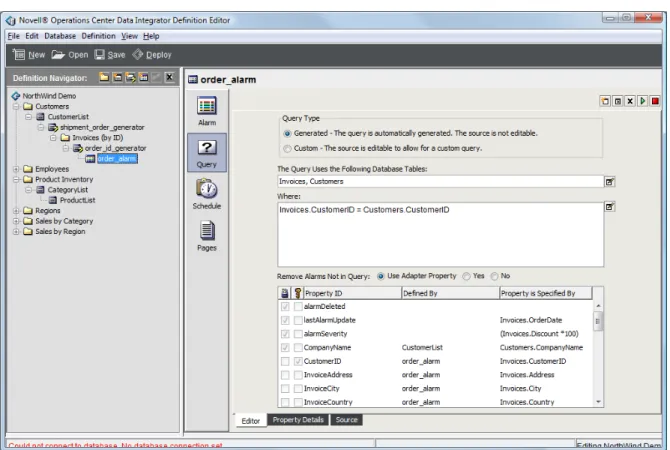Toggle the key checkbox on the CustomerID row
Image resolution: width=670 pixels, height=450 pixels.
point(298,362)
